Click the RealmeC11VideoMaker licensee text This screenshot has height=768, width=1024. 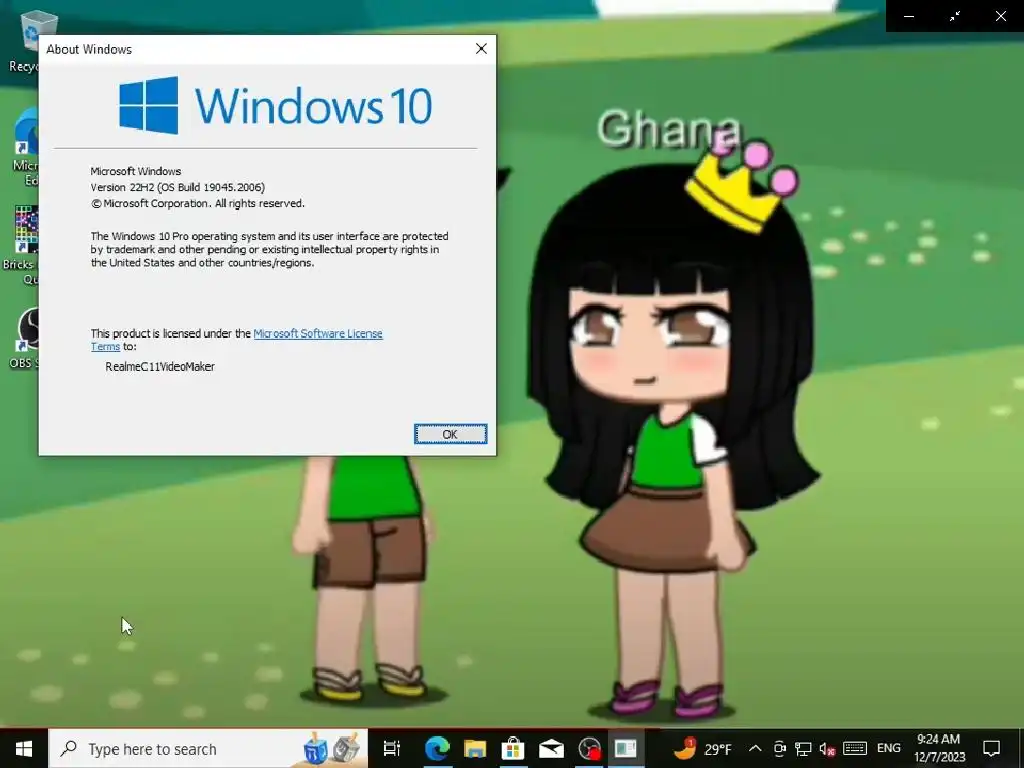160,366
